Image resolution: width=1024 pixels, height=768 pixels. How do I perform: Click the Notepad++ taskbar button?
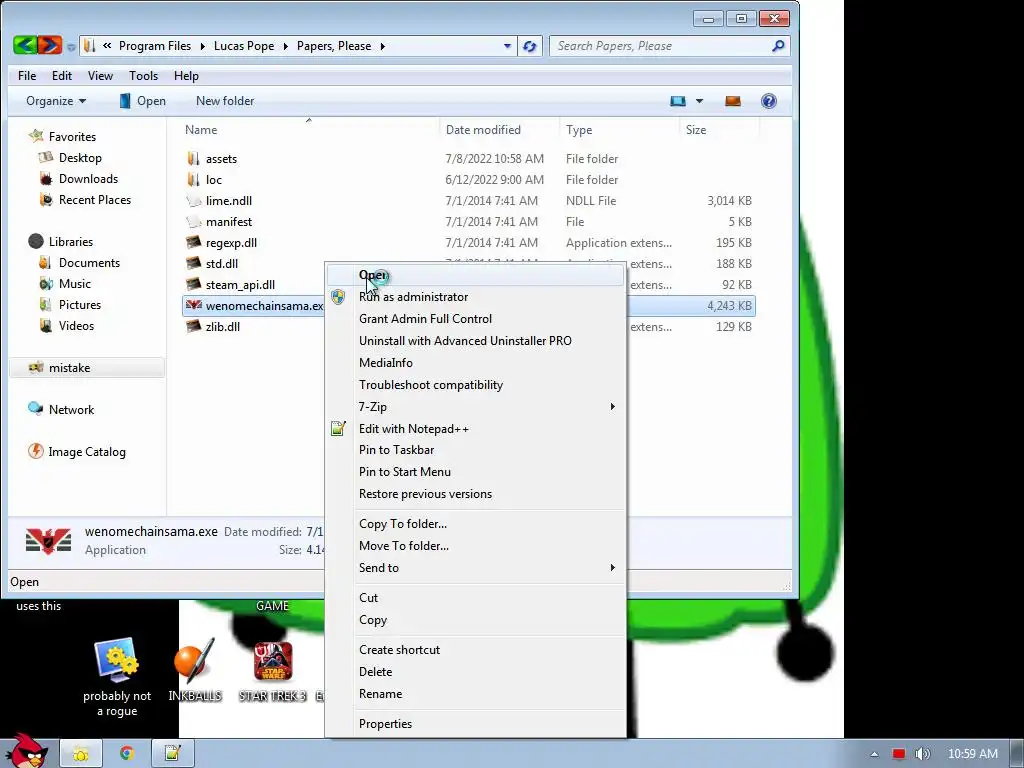[x=172, y=753]
